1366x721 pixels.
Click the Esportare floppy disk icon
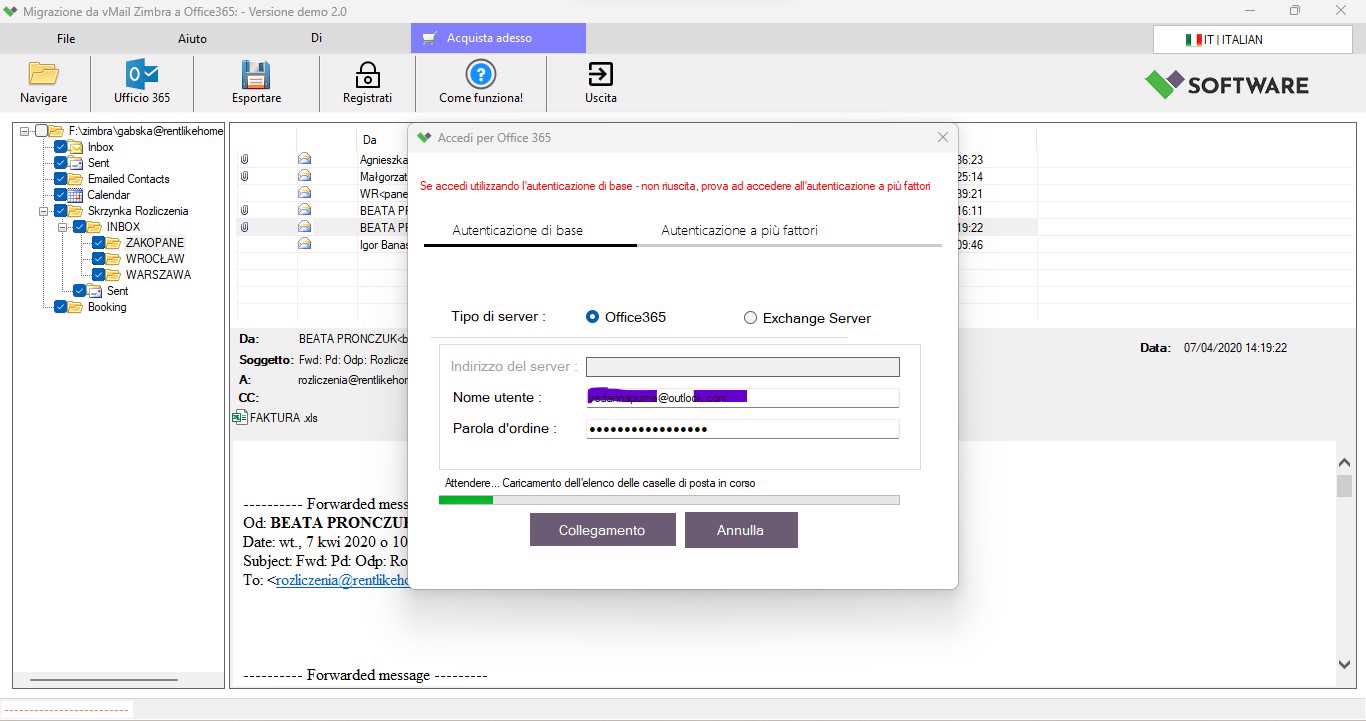coord(256,74)
